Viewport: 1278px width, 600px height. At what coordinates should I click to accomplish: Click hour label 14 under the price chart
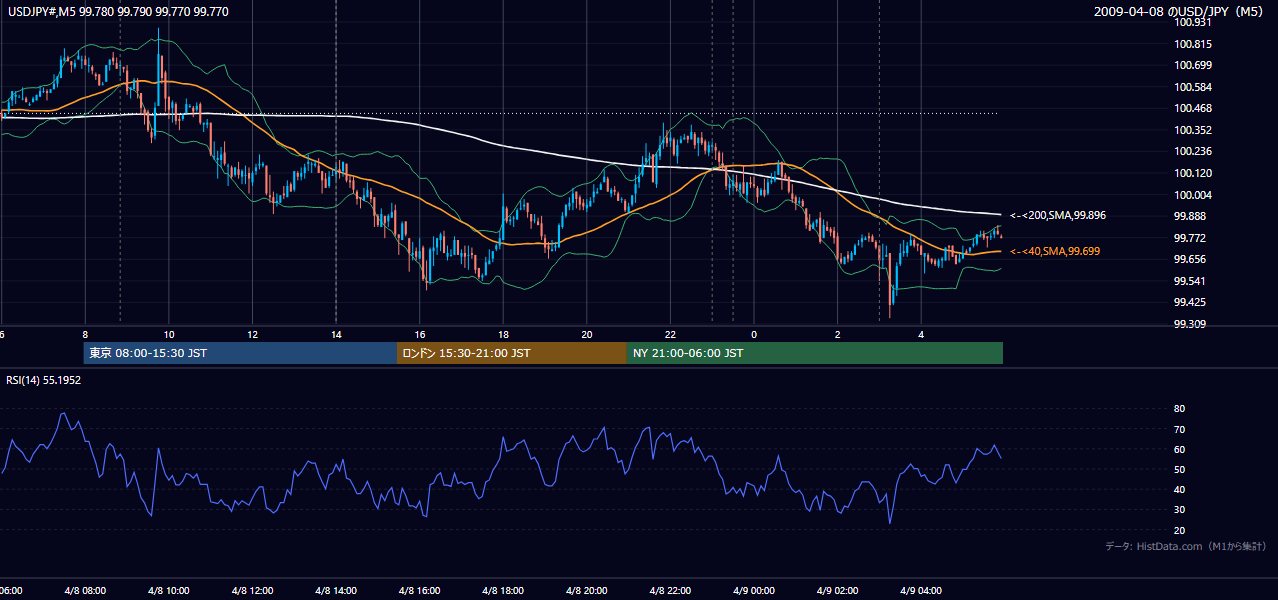coord(336,334)
